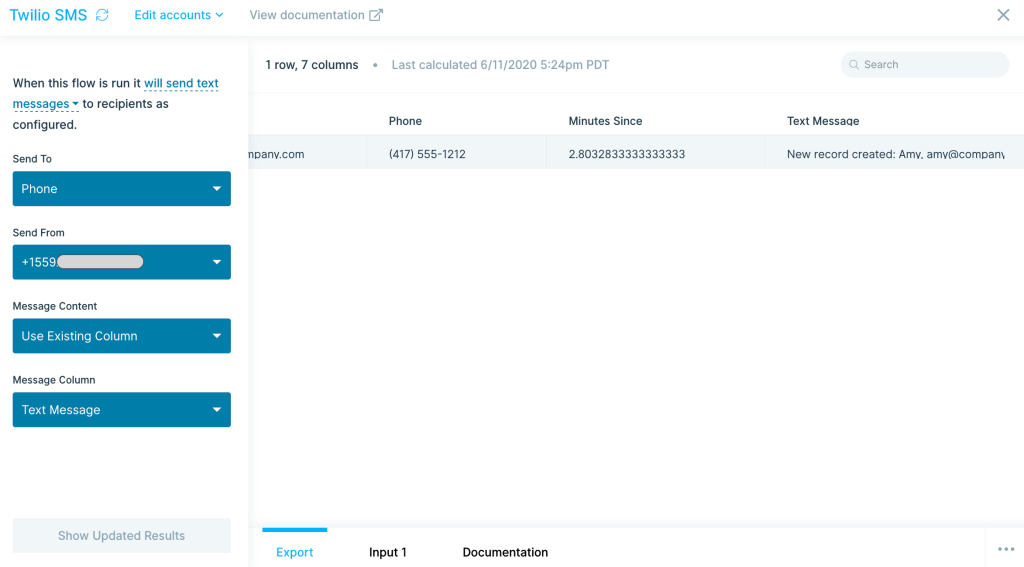Switch to the Input 1 tab
The image size is (1024, 567).
[387, 552]
